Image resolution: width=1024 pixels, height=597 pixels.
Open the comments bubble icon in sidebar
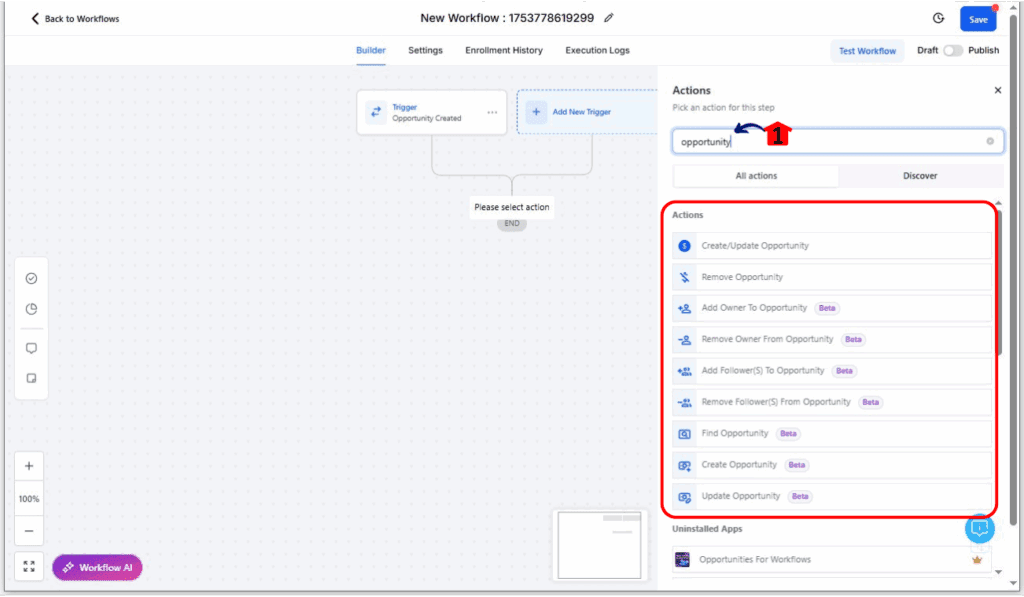pos(31,347)
